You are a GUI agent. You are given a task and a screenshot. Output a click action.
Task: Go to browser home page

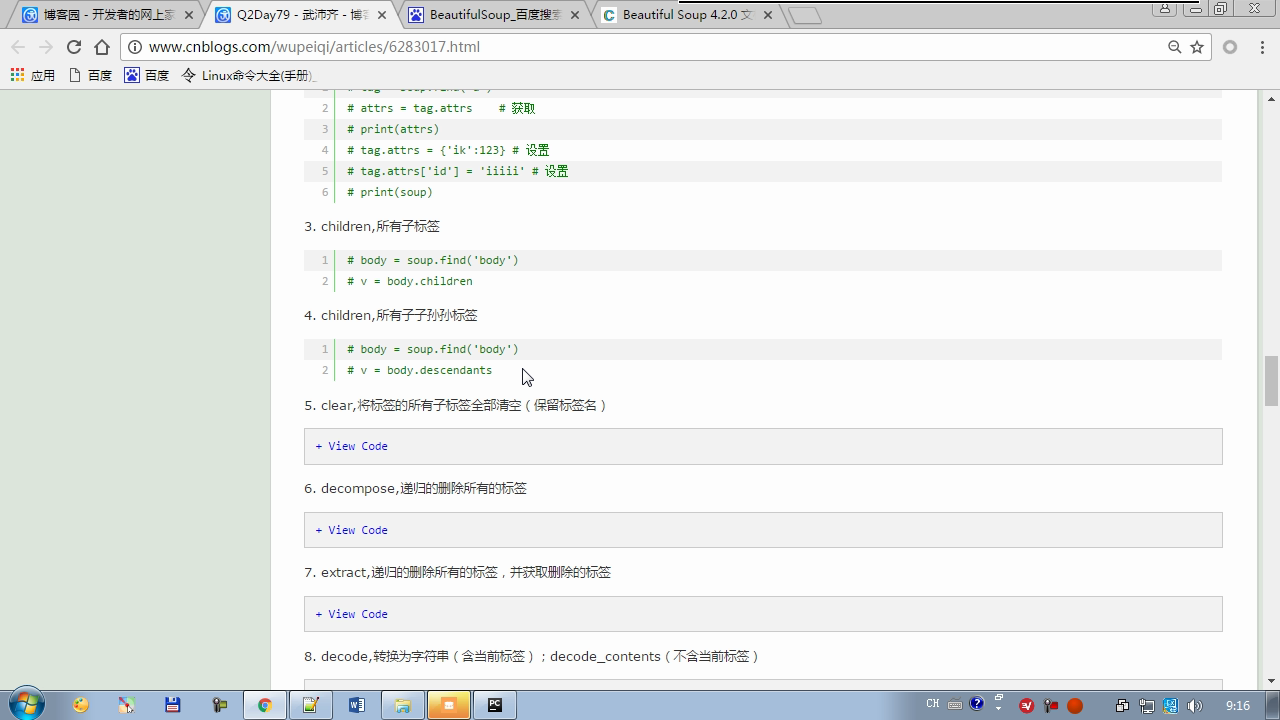(x=101, y=47)
